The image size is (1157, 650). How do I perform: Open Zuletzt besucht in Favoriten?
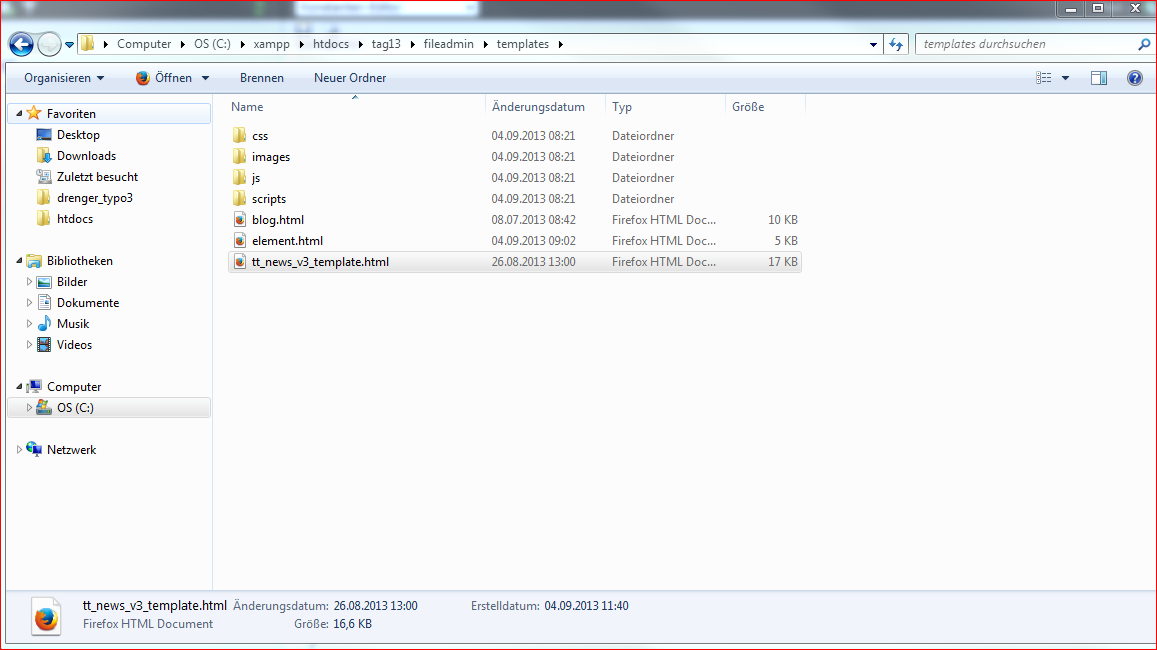tap(97, 177)
